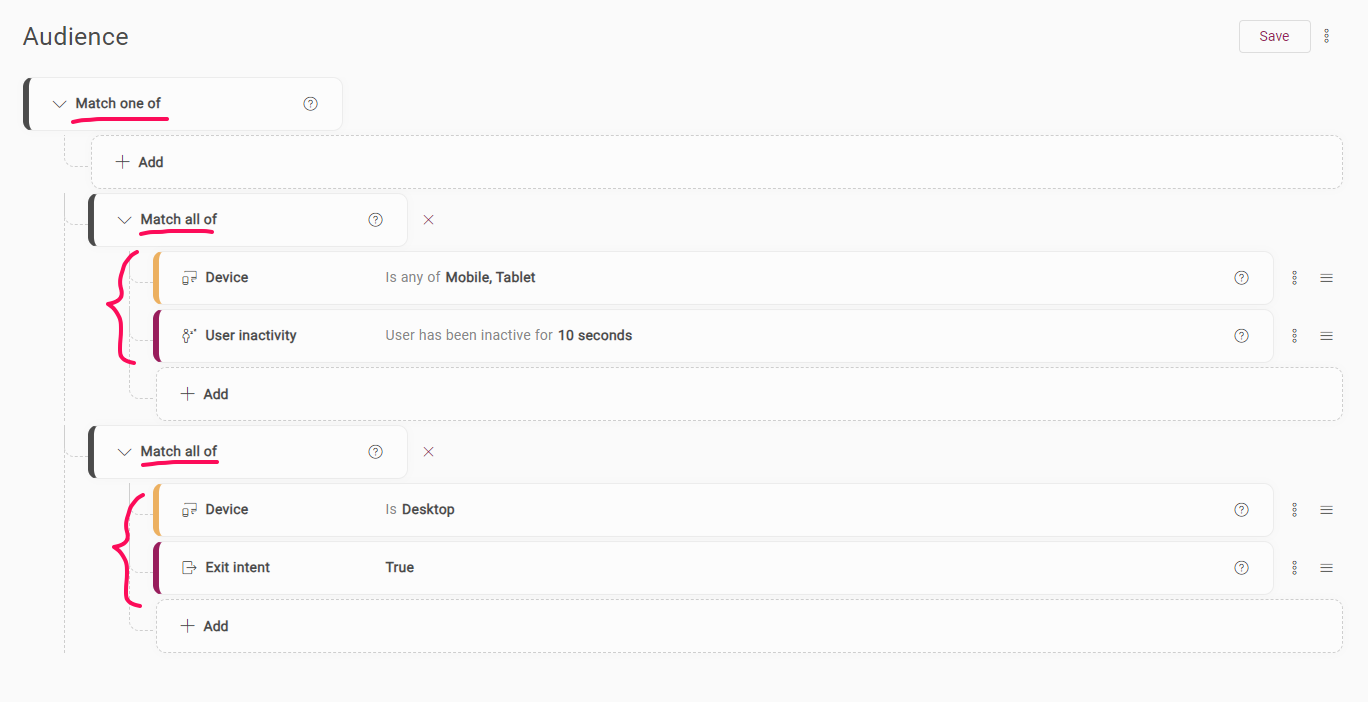This screenshot has height=702, width=1368.
Task: Open help for Exit intent condition
Action: 1241,568
